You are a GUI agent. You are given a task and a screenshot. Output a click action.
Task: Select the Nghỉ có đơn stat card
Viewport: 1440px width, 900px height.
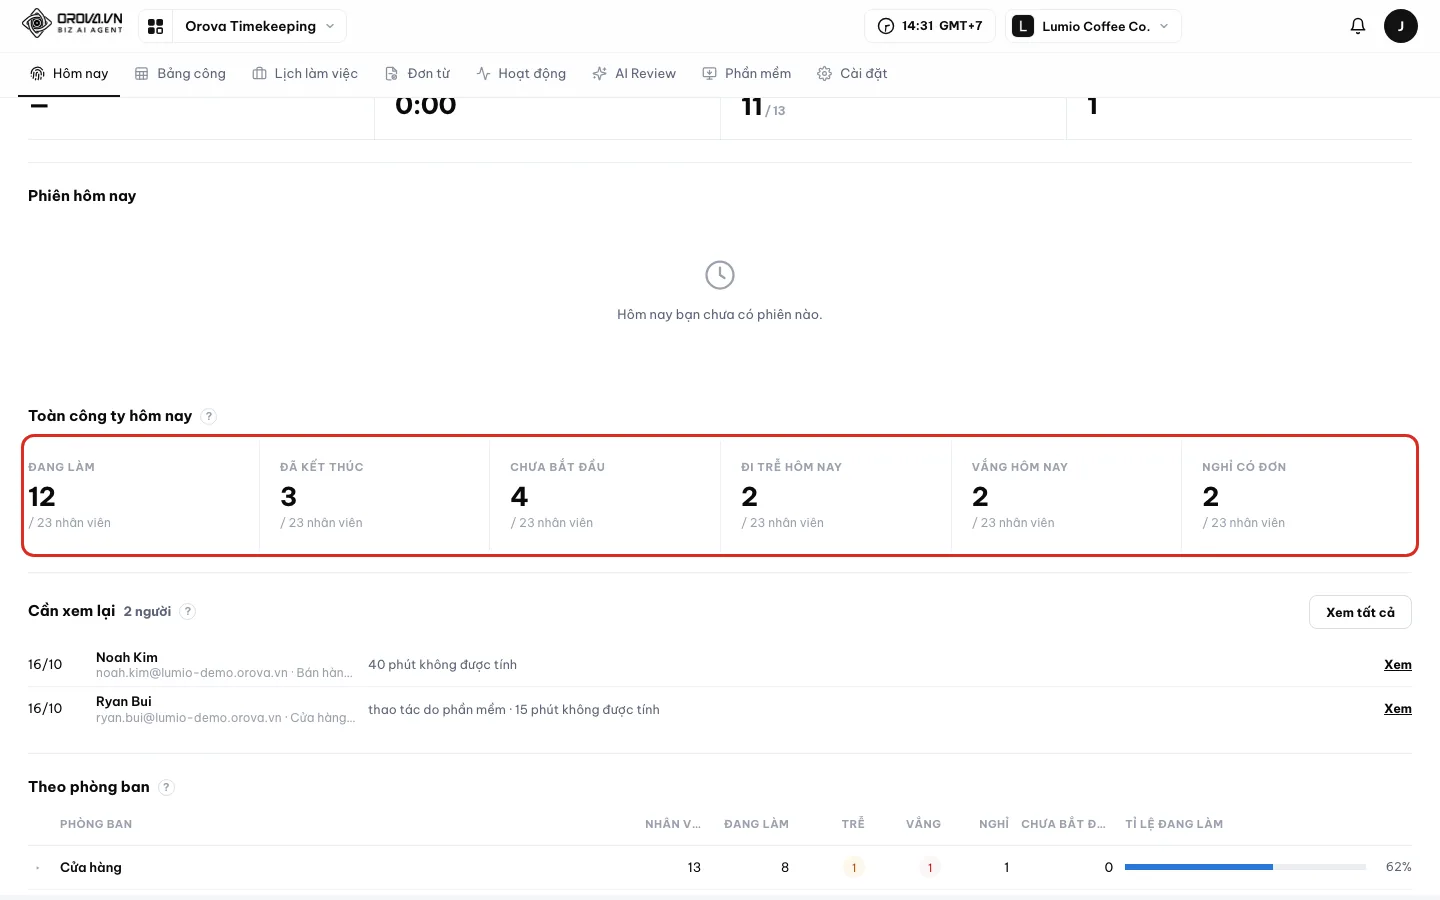[1297, 495]
